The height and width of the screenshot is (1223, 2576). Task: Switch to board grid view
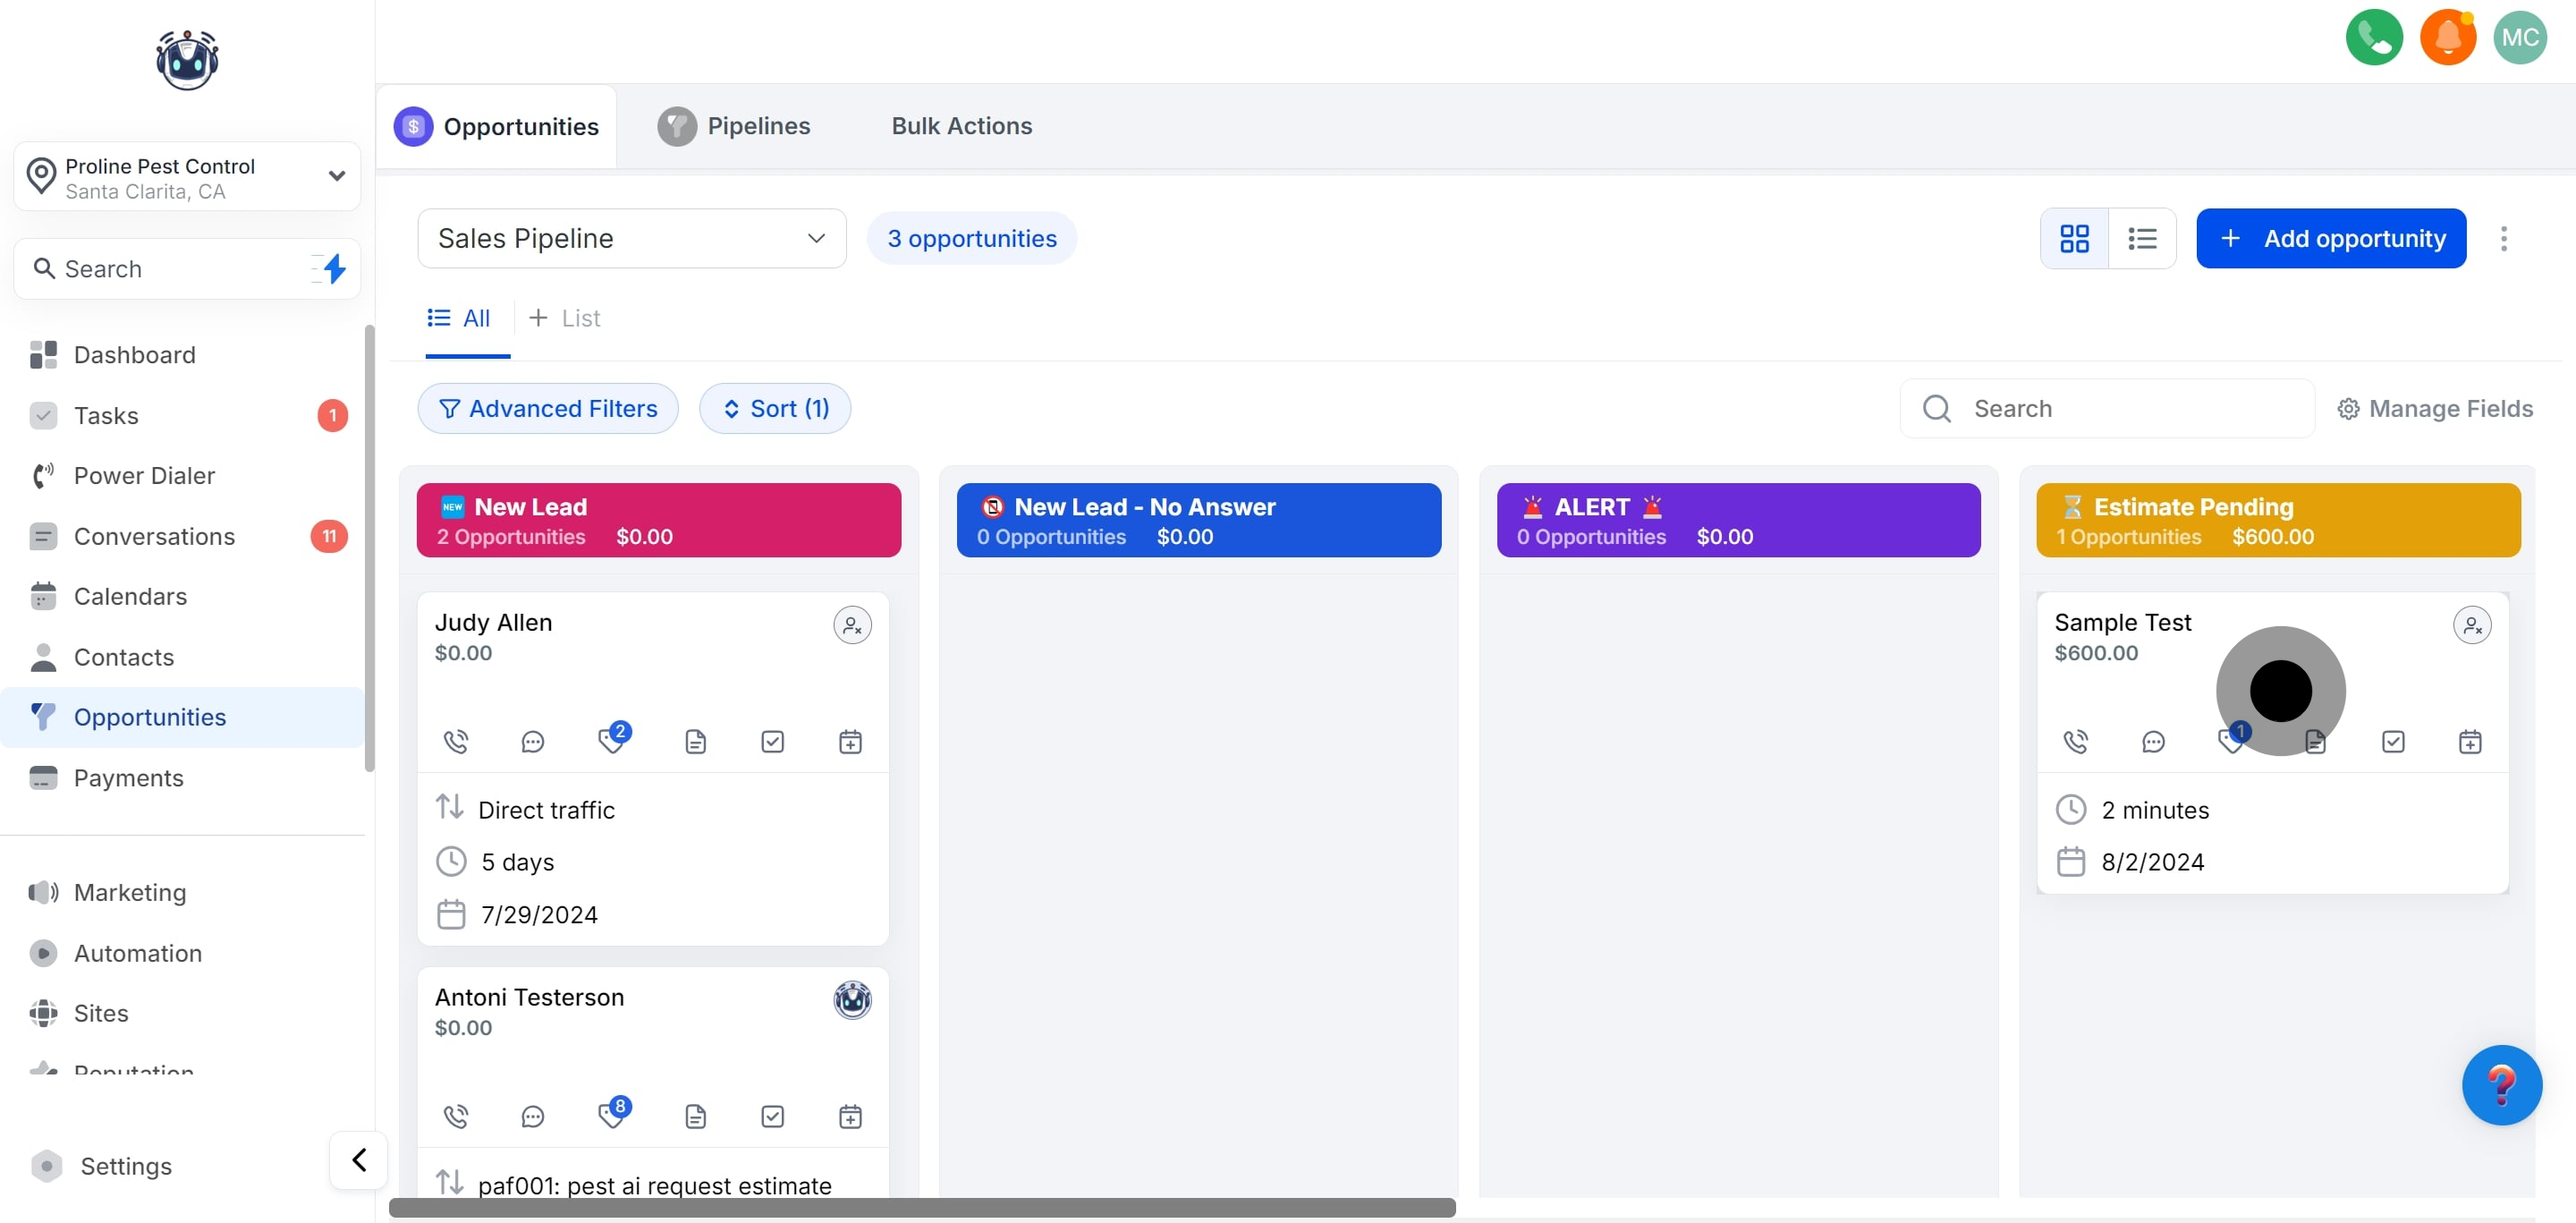pos(2074,238)
